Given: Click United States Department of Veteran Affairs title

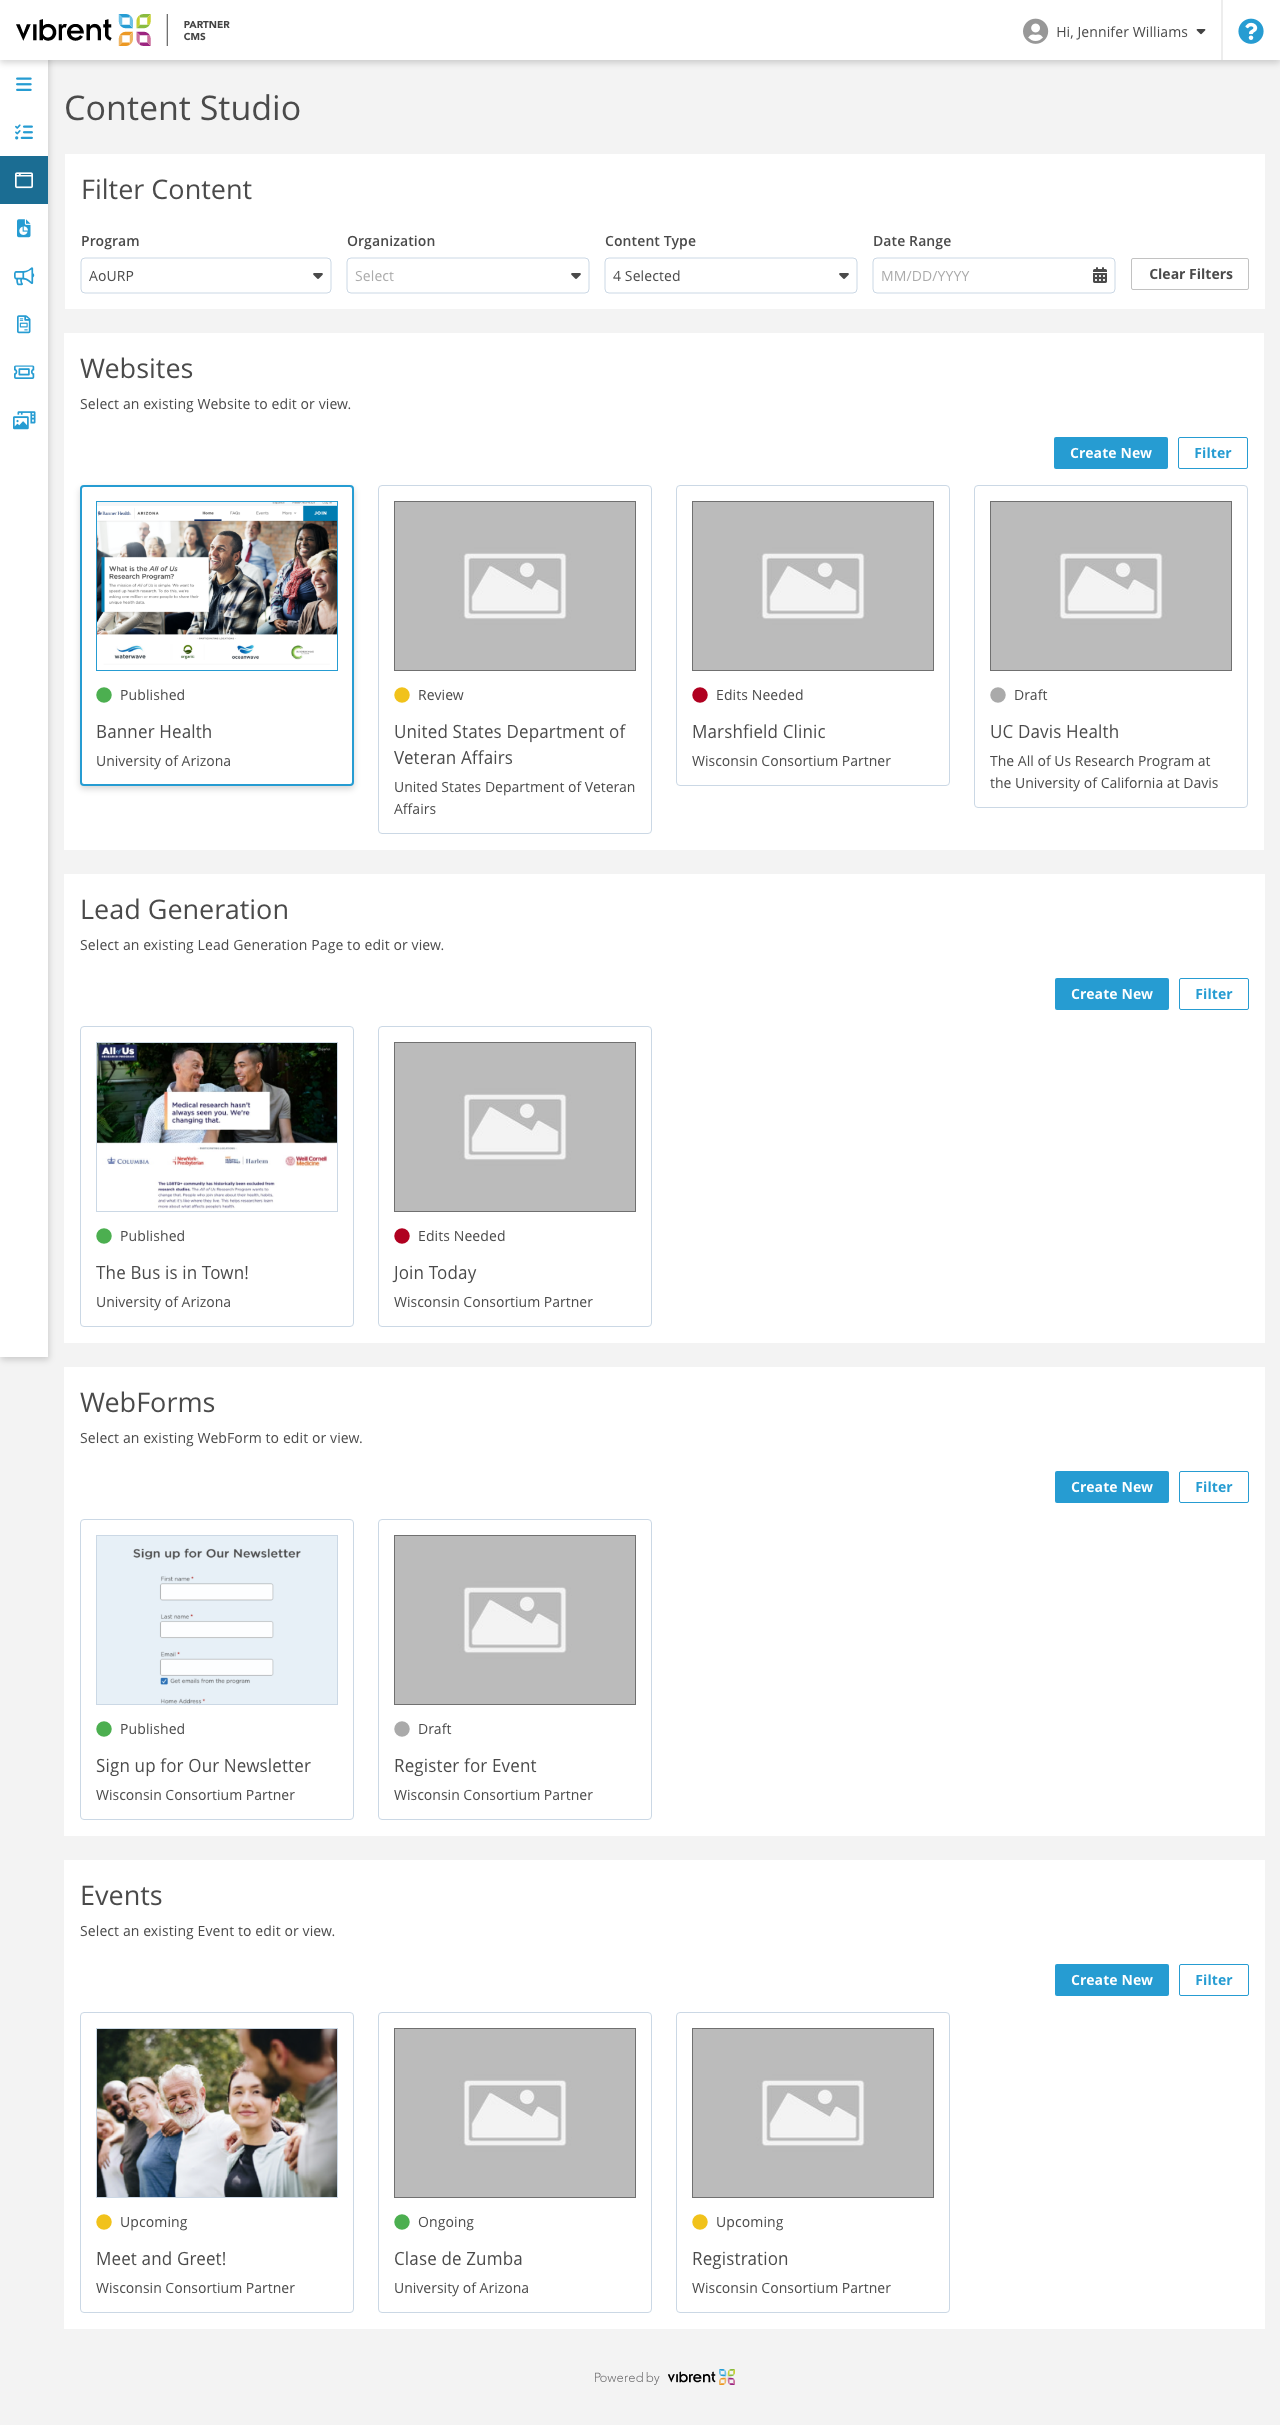Looking at the screenshot, I should pos(510,745).
